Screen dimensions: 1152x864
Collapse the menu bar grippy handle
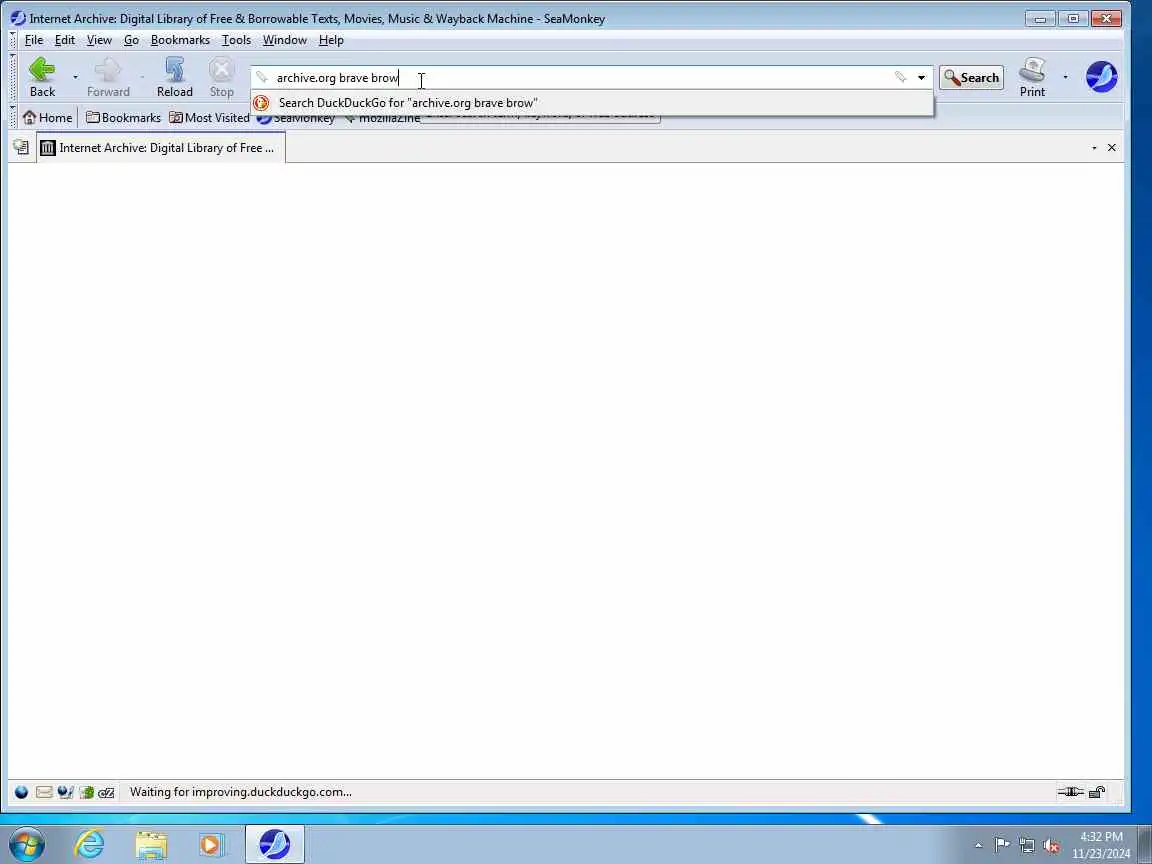[x=12, y=40]
